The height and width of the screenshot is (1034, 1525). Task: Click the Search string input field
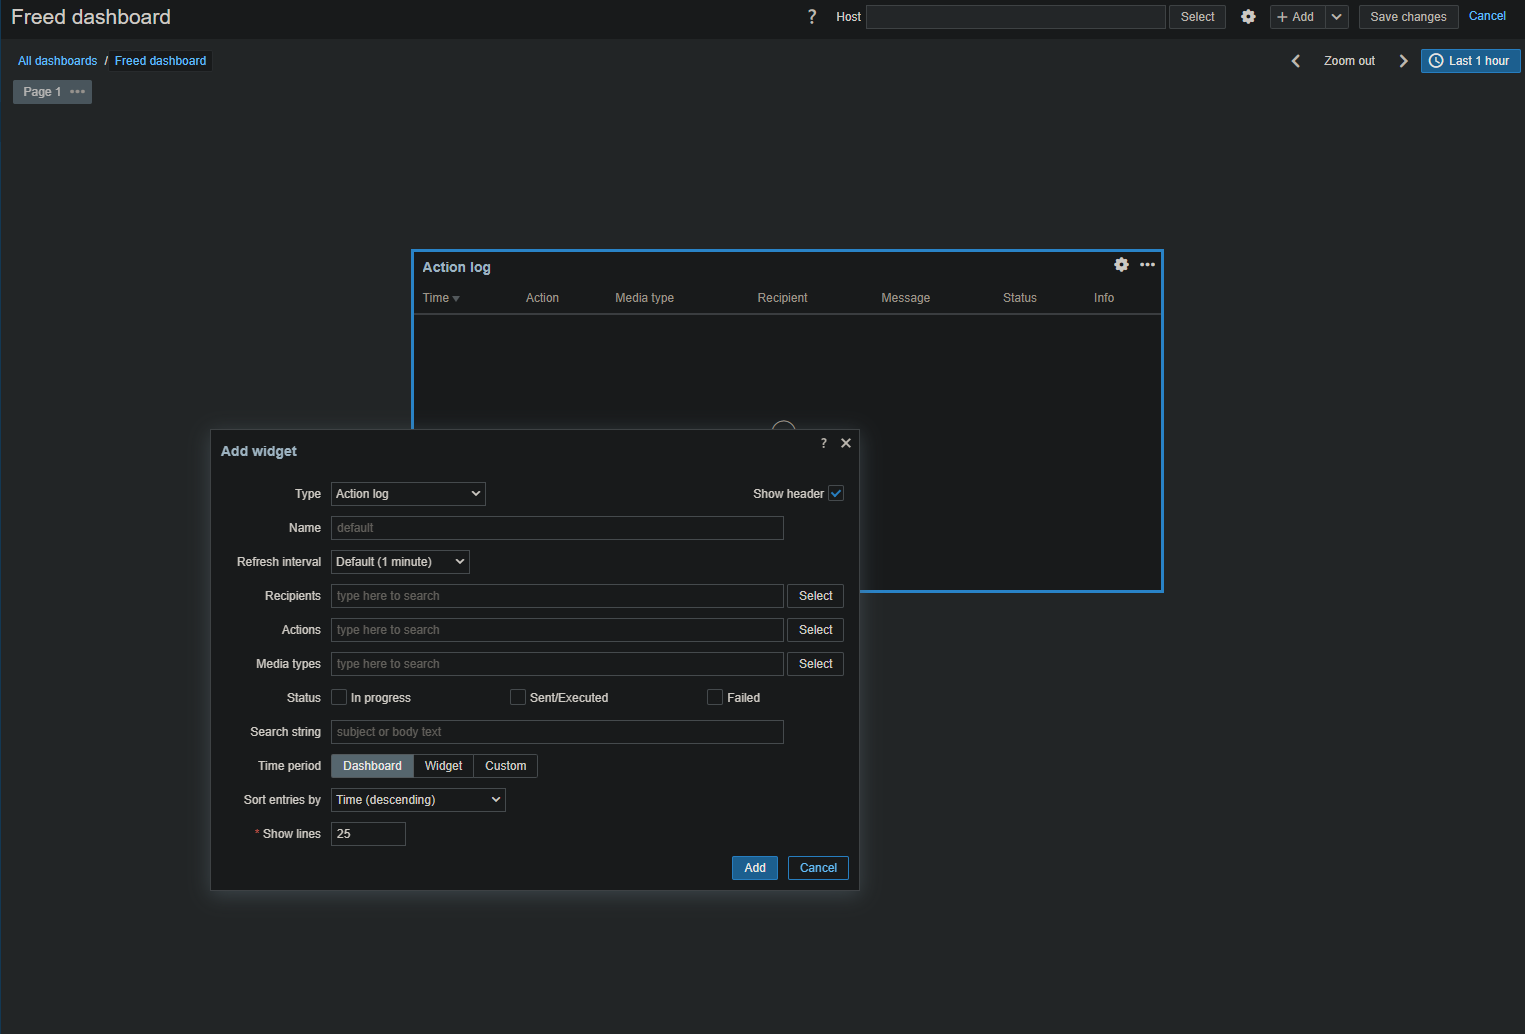pos(557,732)
